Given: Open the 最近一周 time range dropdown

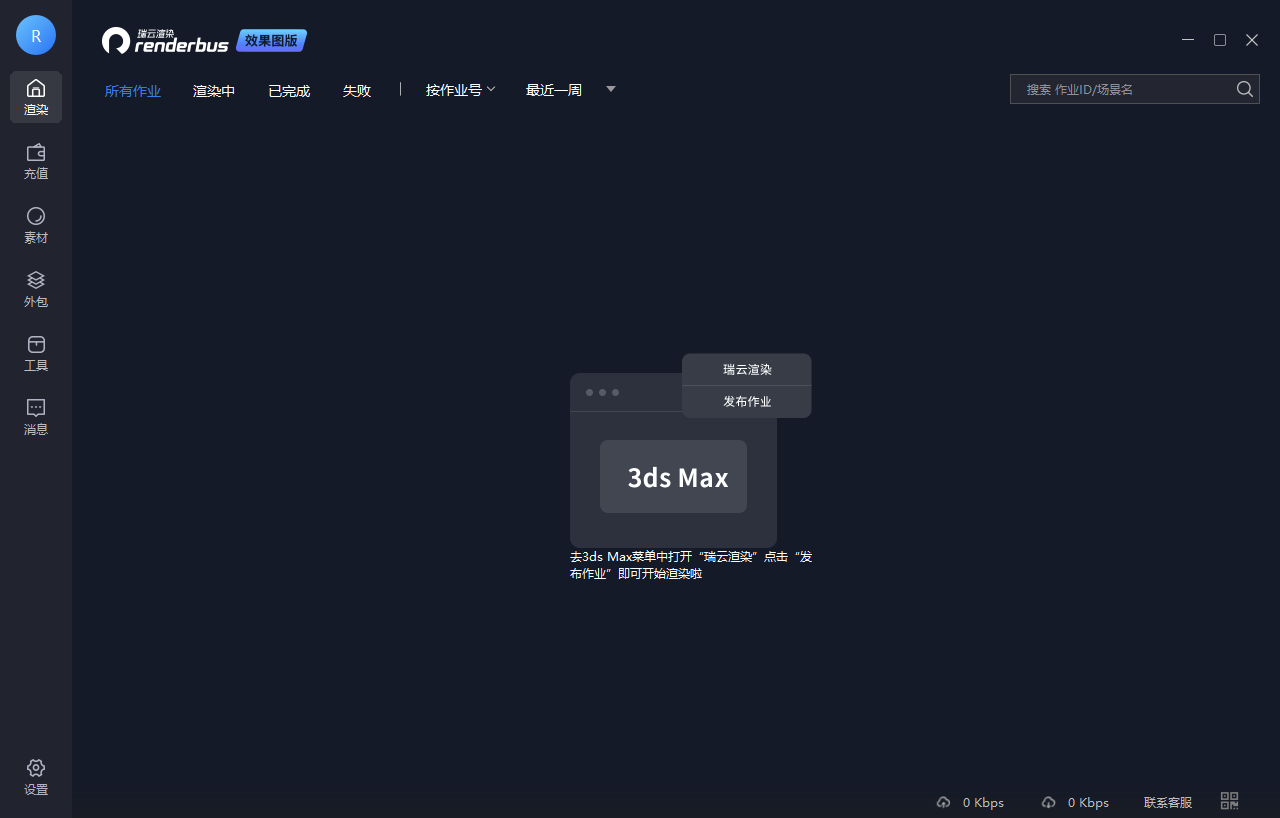Looking at the screenshot, I should 554,90.
